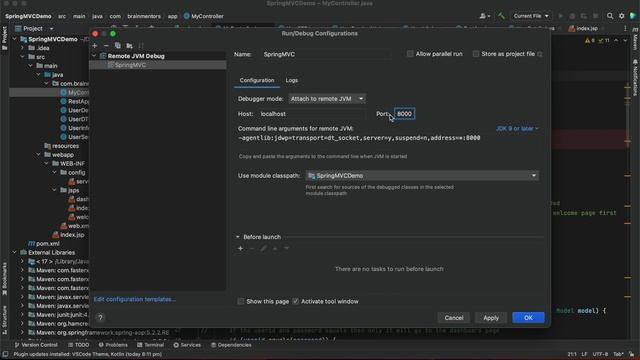Open Project tool window side tab

tap(4, 38)
